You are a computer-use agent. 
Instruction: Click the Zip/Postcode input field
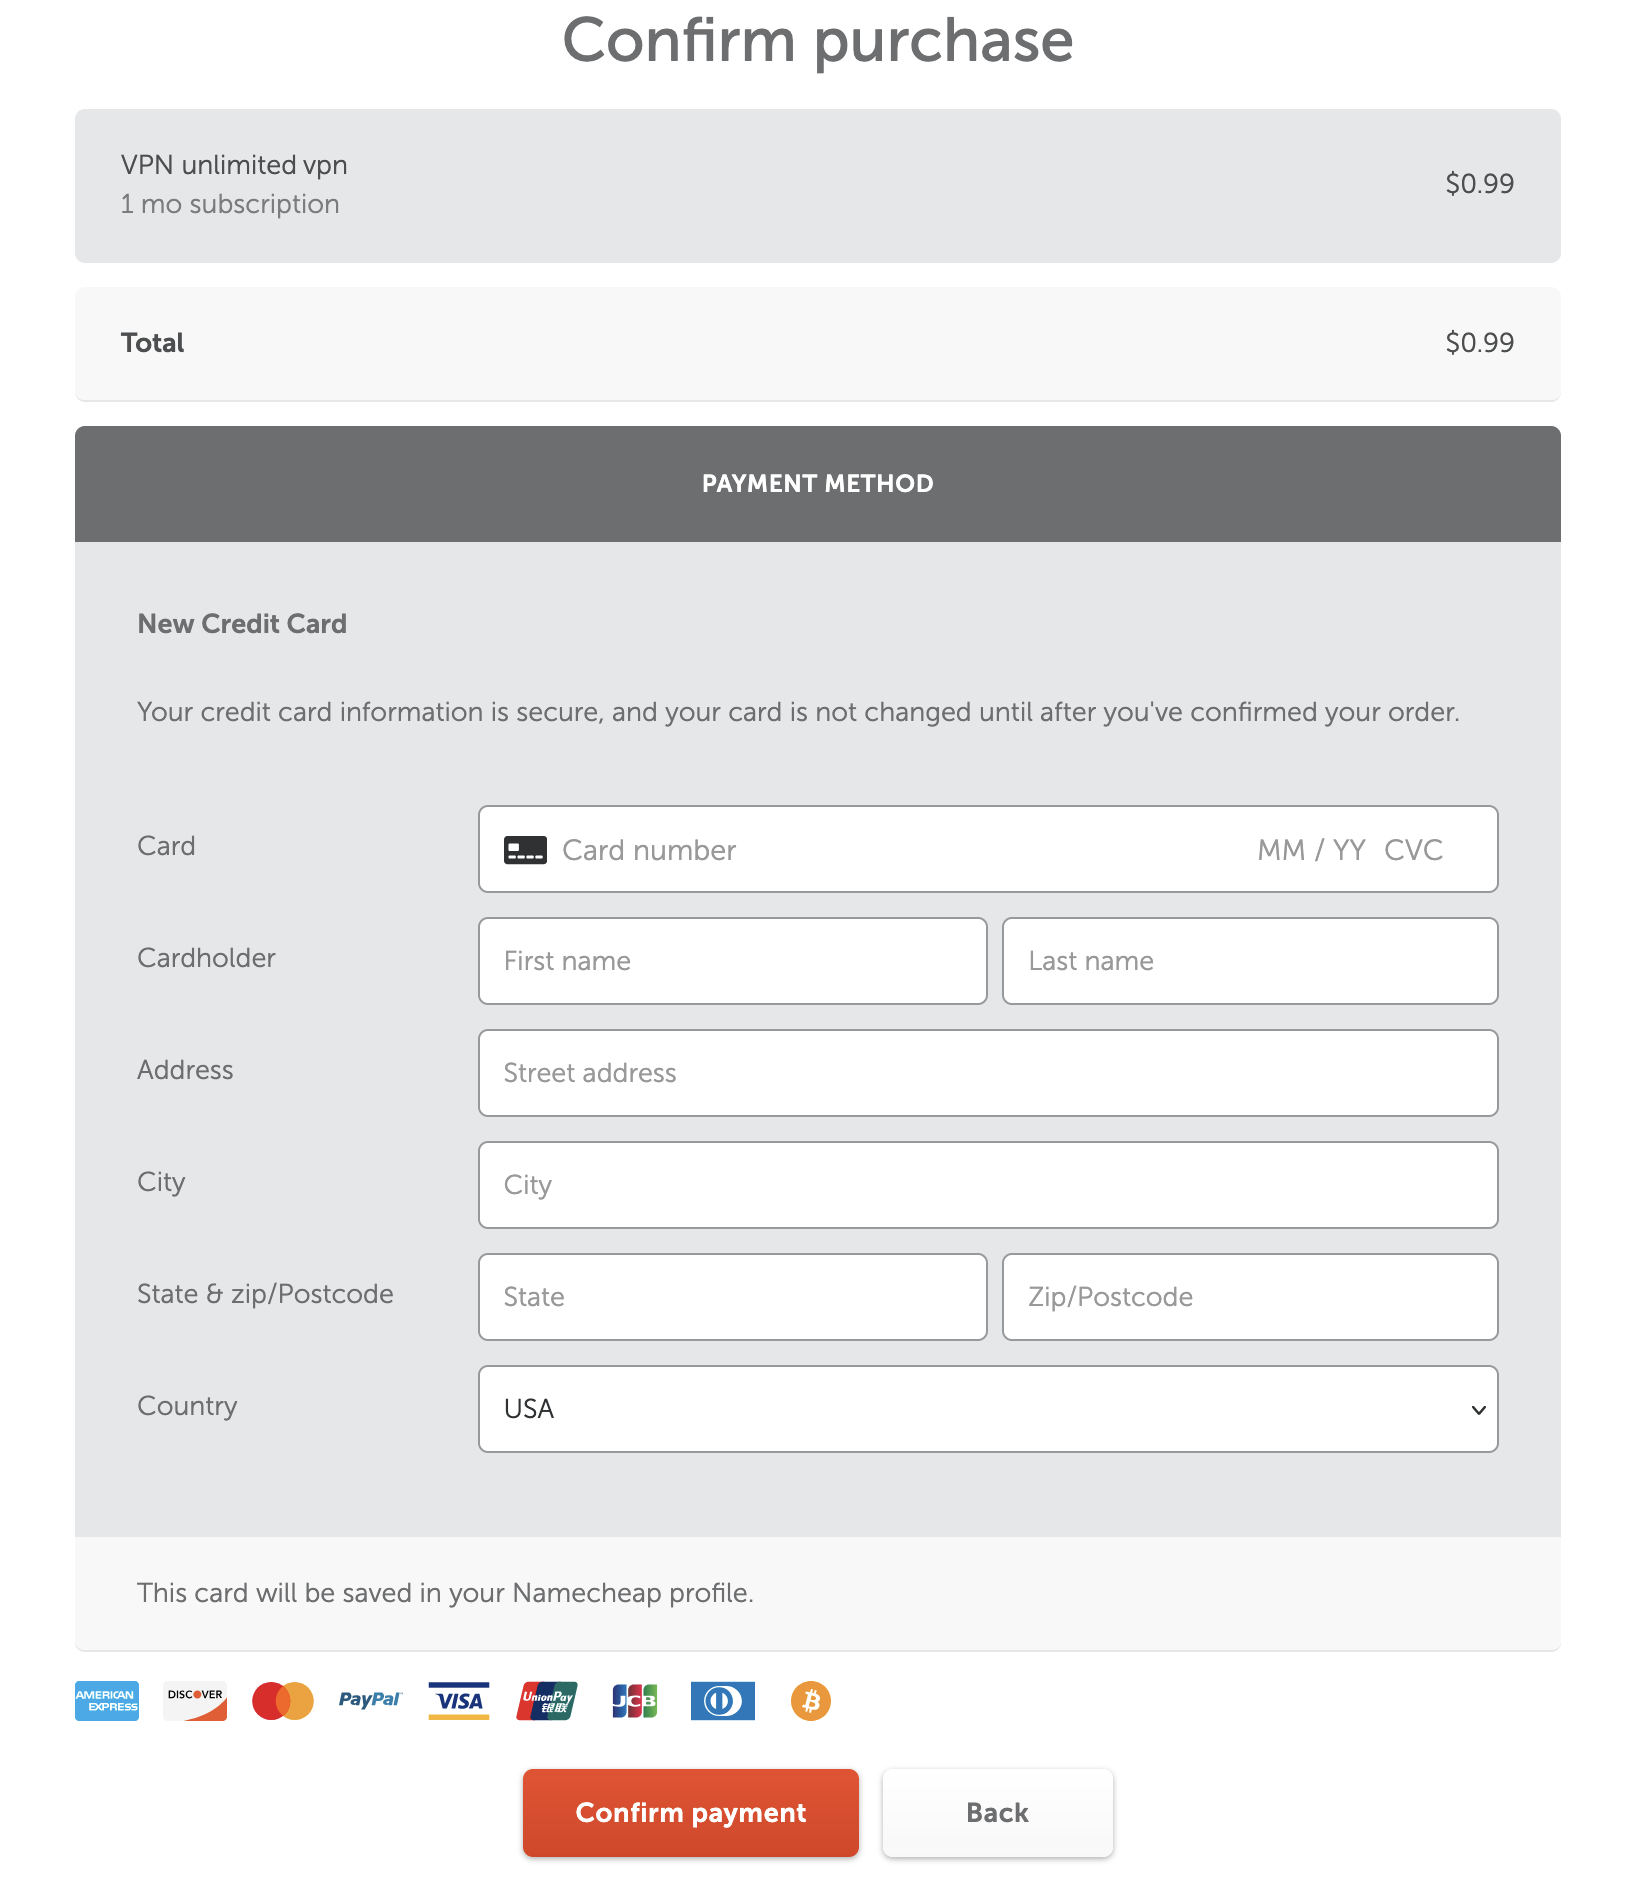[x=1250, y=1297]
